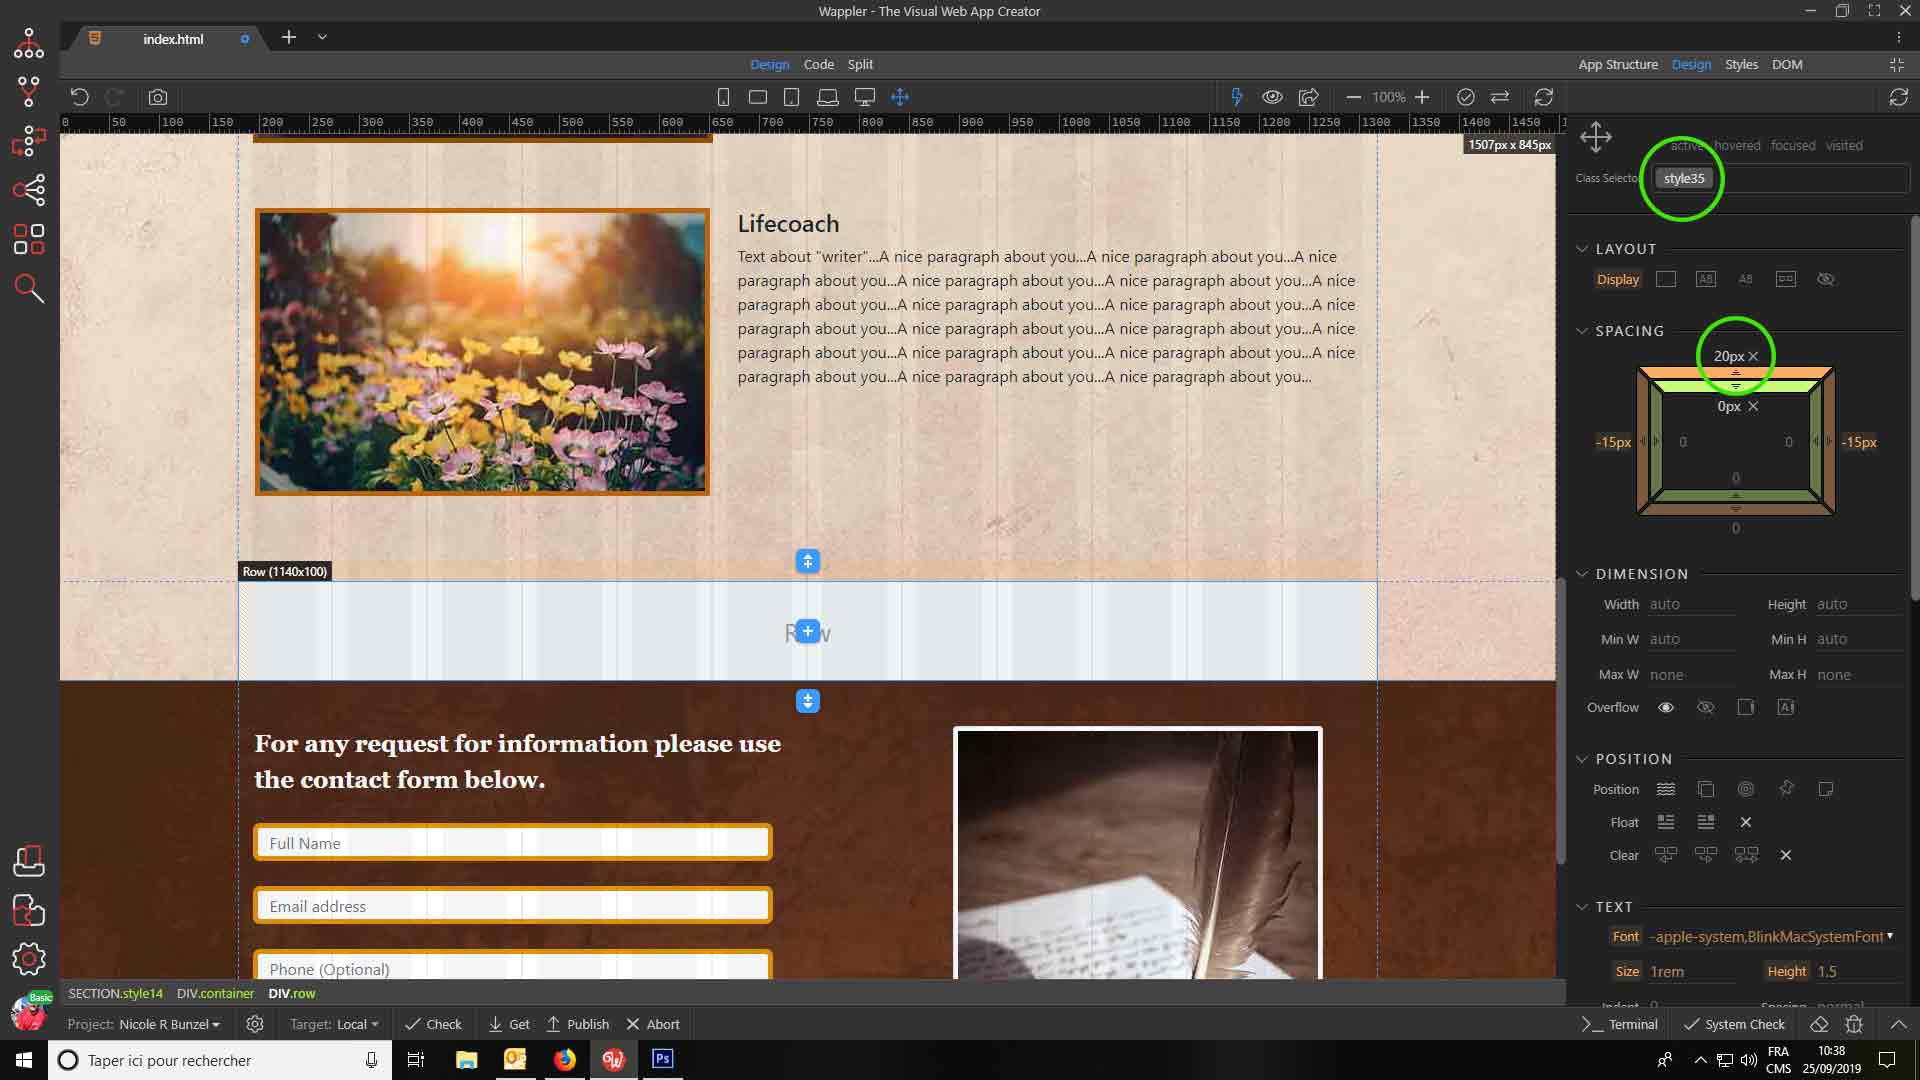Viewport: 1920px width, 1080px height.
Task: Click the fit-to-view move arrows icon
Action: [x=900, y=97]
